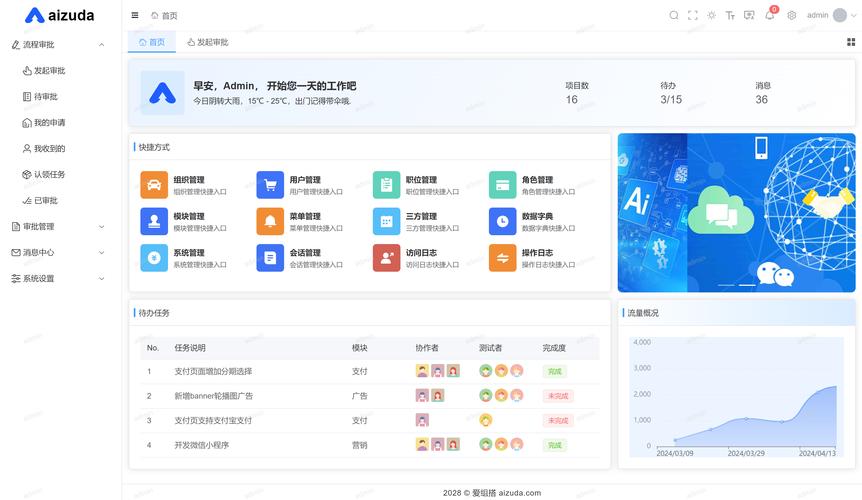Select task row 支付页支持支付宝支付
Image resolution: width=862 pixels, height=500 pixels.
point(369,420)
